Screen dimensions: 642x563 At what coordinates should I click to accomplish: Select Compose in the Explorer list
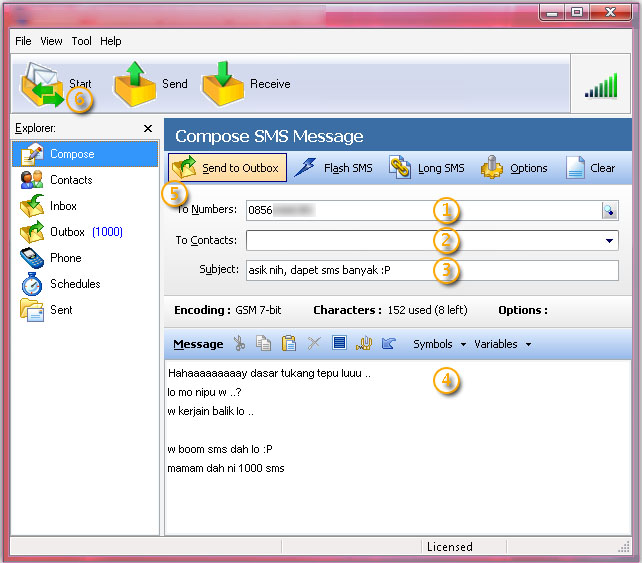(85, 154)
